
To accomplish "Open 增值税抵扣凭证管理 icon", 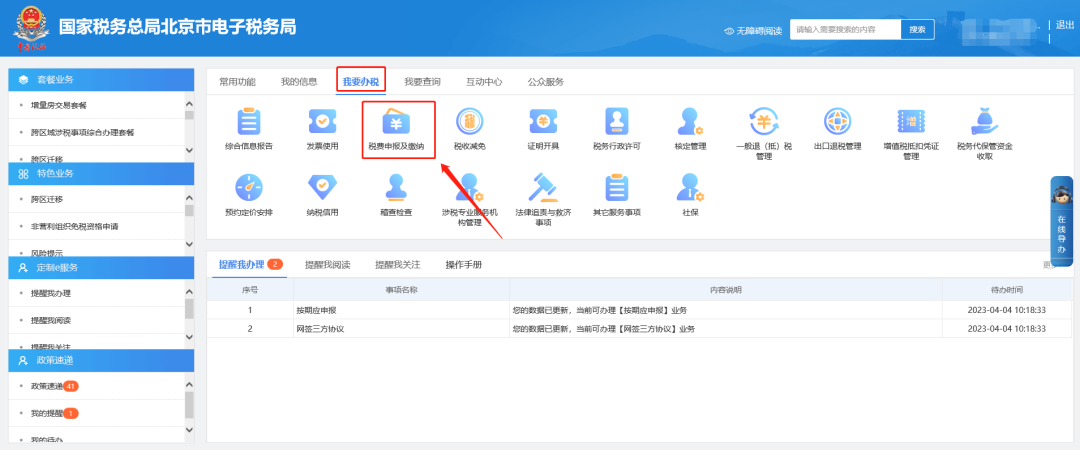I will [911, 121].
